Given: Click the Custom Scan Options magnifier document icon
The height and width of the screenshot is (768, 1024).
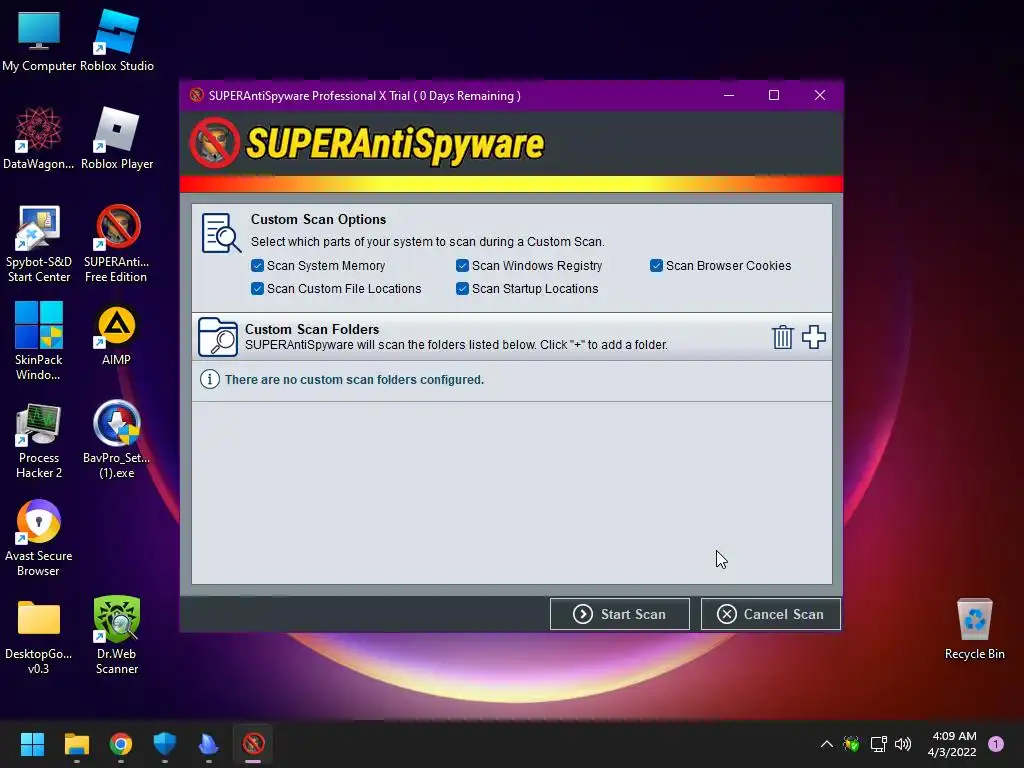Looking at the screenshot, I should [x=221, y=232].
